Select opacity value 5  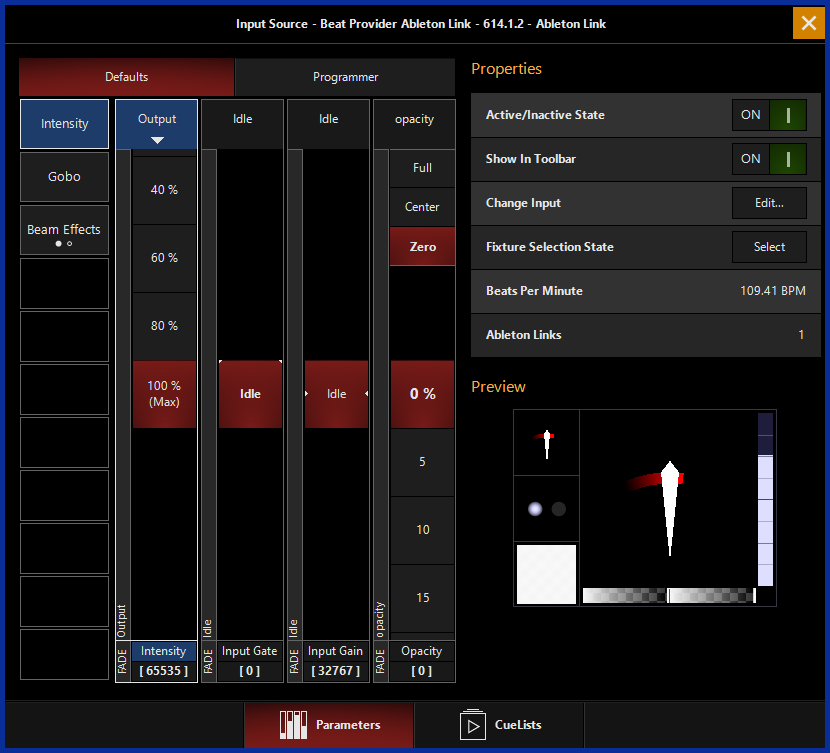[422, 462]
